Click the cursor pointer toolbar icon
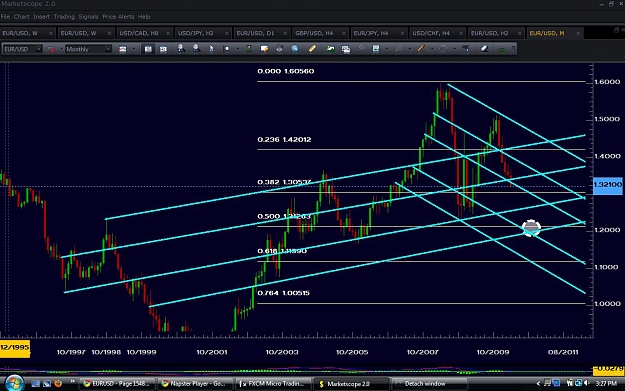Image resolution: width=625 pixels, height=391 pixels. pyautogui.click(x=211, y=49)
